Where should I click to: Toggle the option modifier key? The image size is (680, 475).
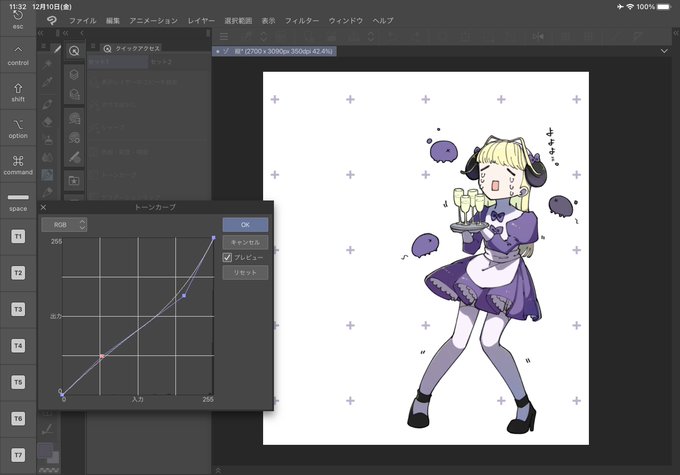(18, 128)
